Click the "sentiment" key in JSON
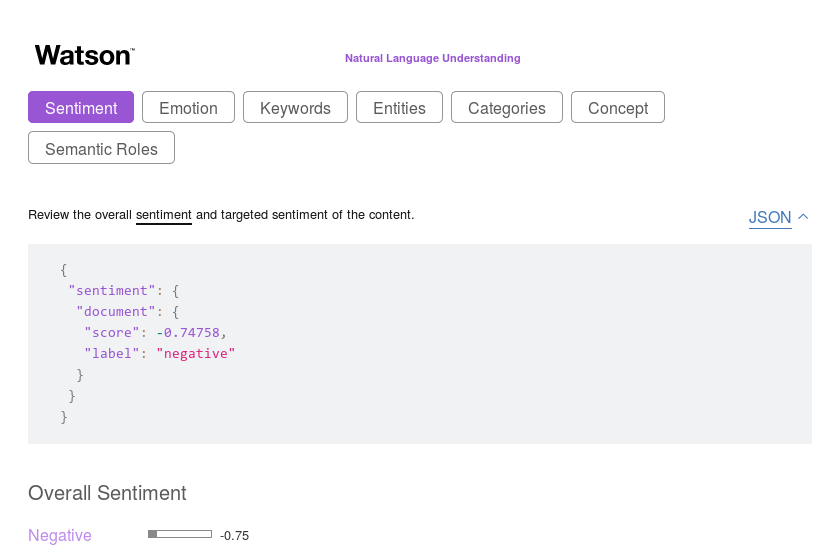836x557 pixels. 111,290
